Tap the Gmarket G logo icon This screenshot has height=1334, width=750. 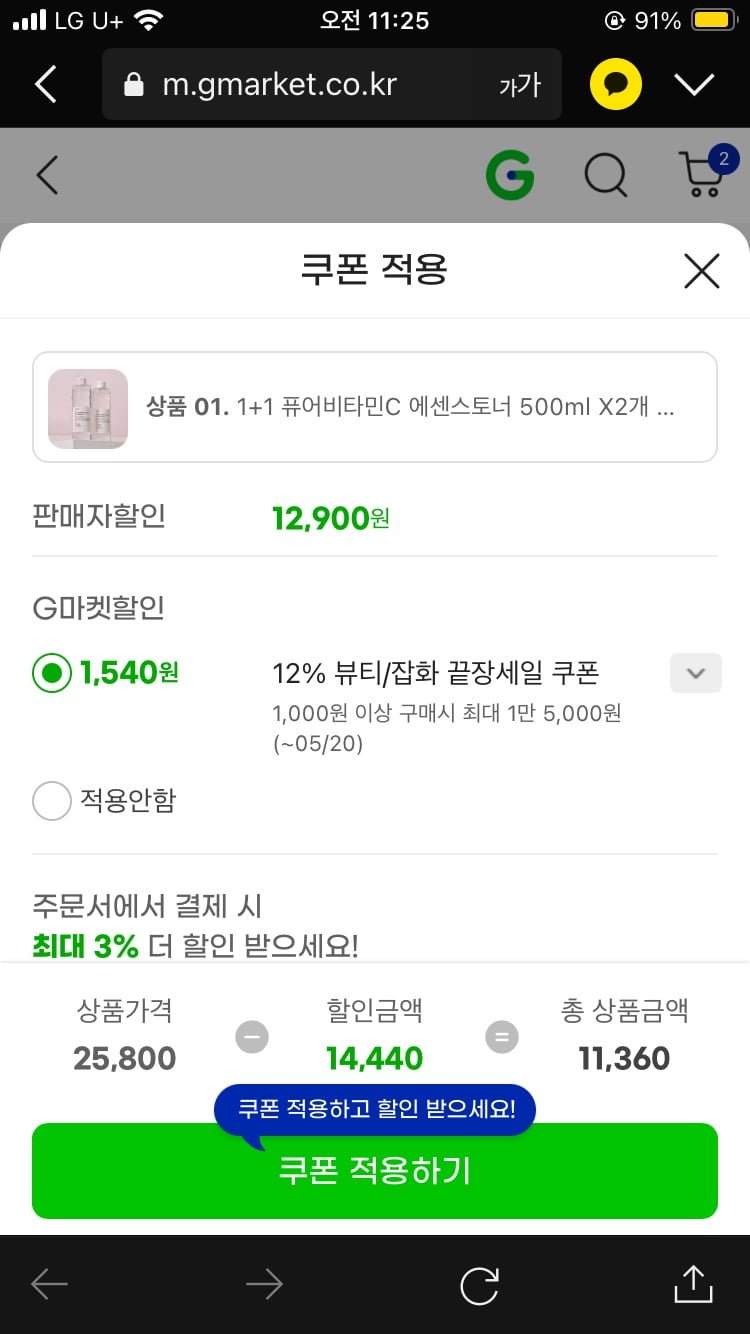pyautogui.click(x=509, y=176)
